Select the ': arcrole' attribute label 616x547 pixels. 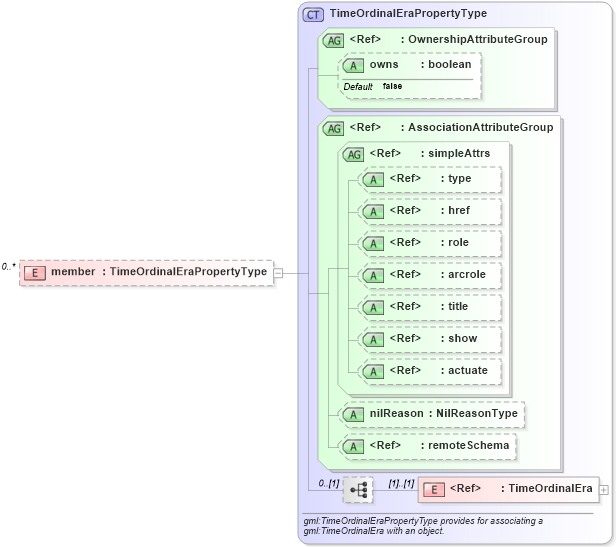pyautogui.click(x=463, y=275)
